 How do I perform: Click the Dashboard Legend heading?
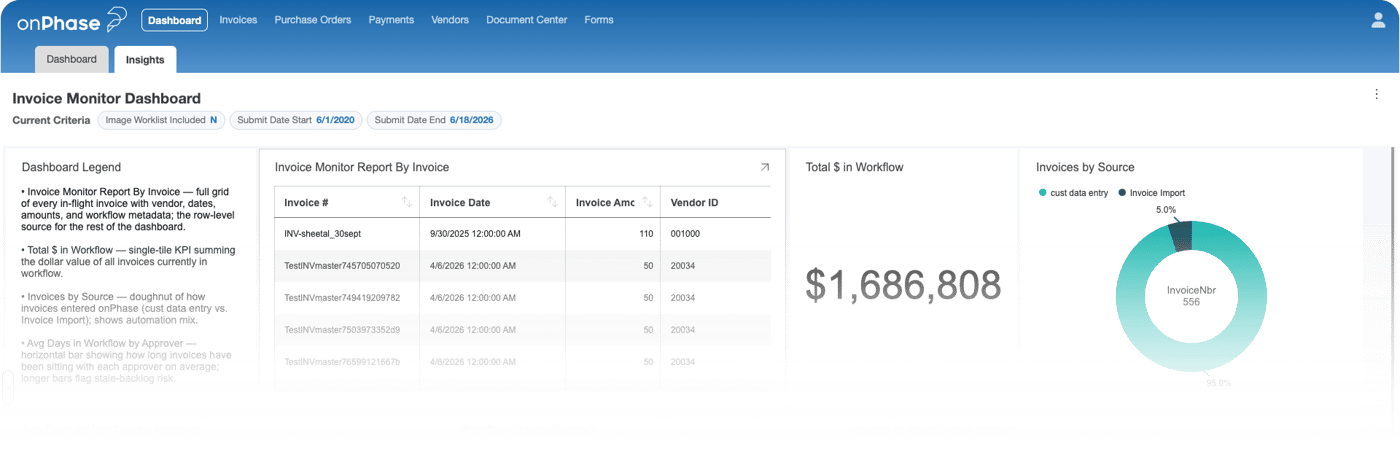click(x=71, y=167)
